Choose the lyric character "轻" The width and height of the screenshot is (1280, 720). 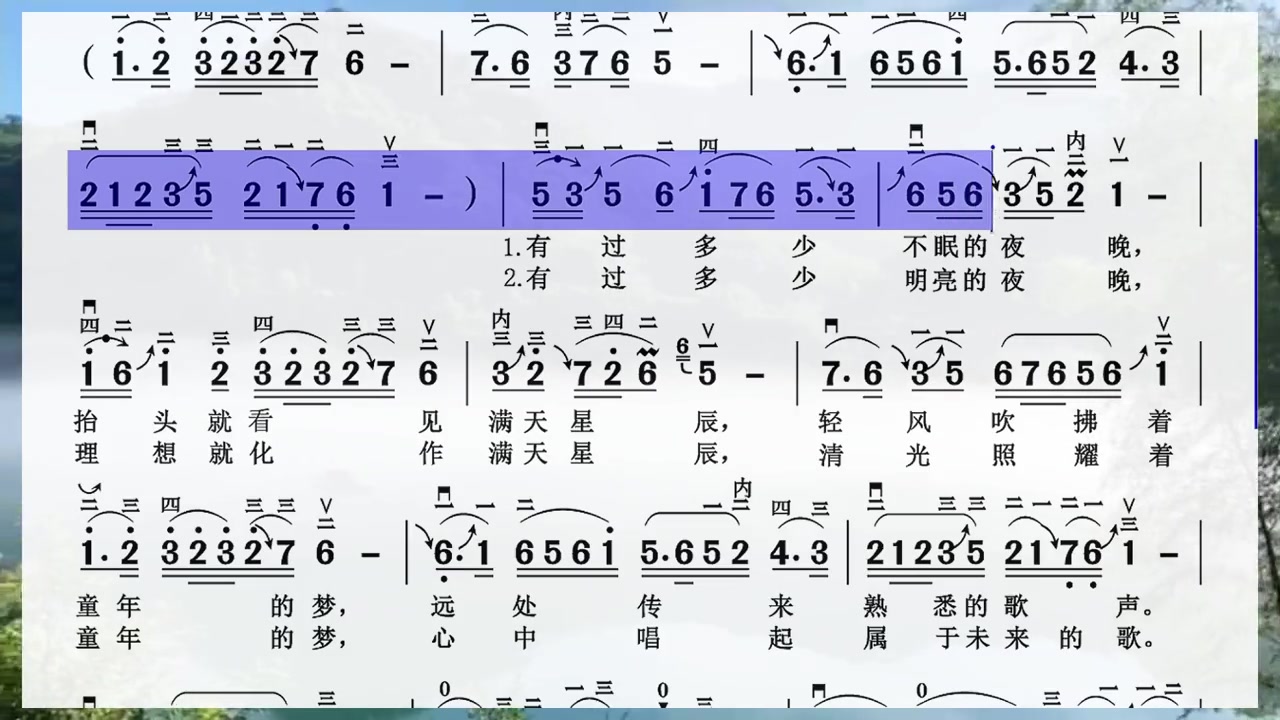(x=830, y=423)
